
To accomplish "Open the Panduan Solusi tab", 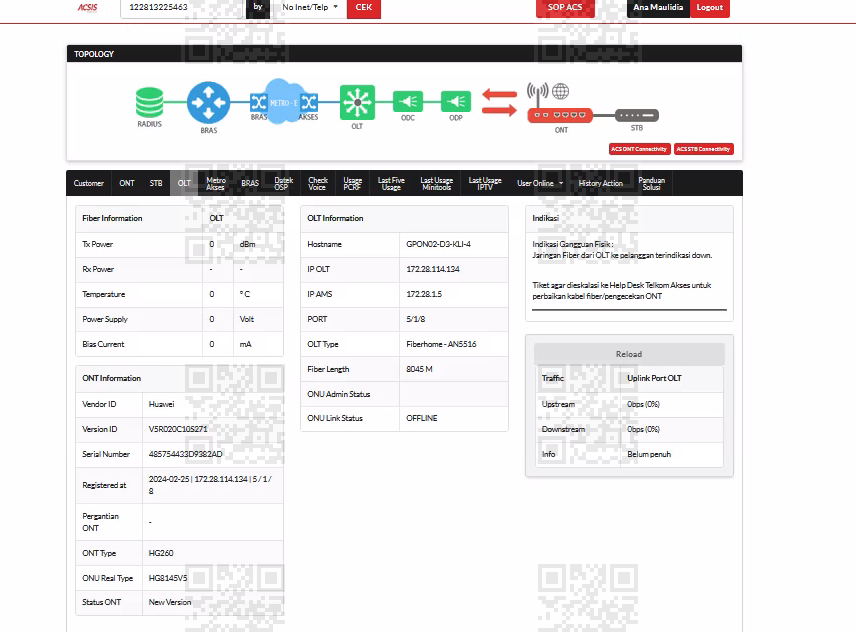I will (651, 183).
